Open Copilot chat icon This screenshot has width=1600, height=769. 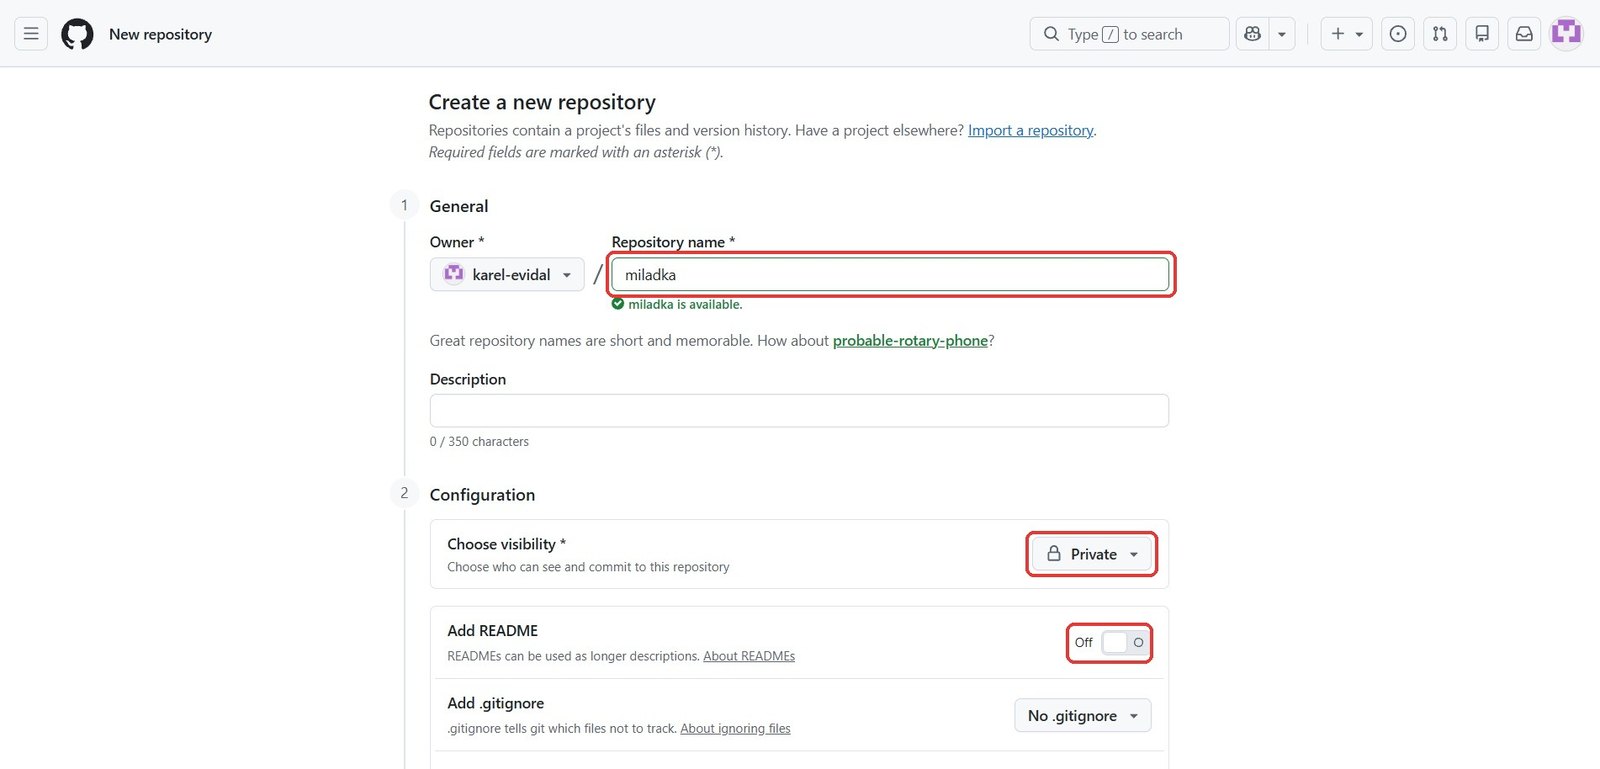click(x=1252, y=34)
